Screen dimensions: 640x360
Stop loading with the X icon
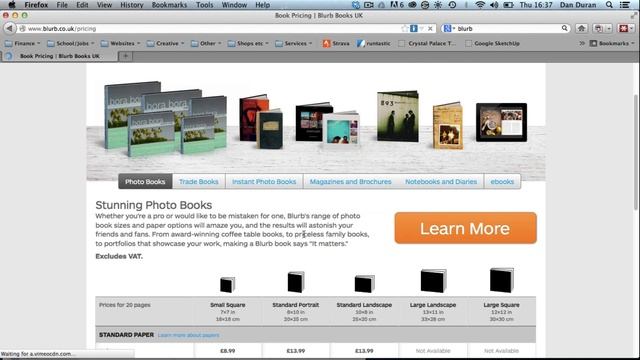[430, 29]
